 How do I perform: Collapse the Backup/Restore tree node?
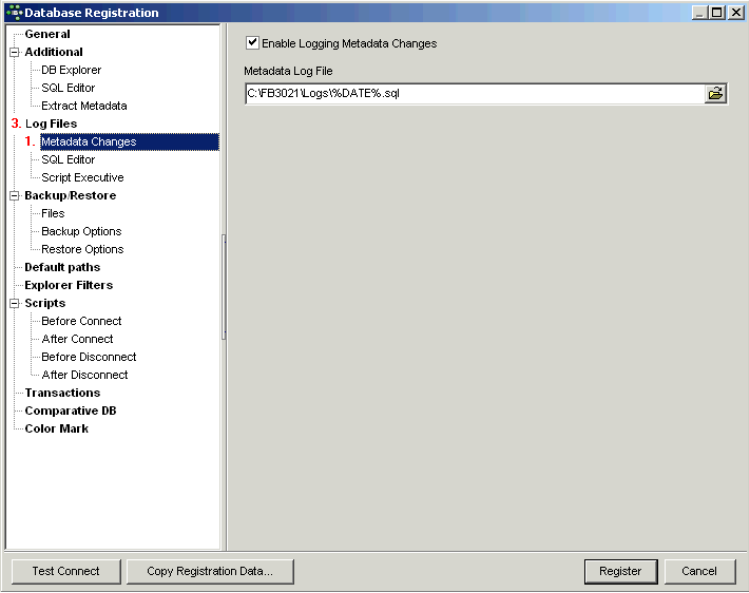pyautogui.click(x=15, y=196)
